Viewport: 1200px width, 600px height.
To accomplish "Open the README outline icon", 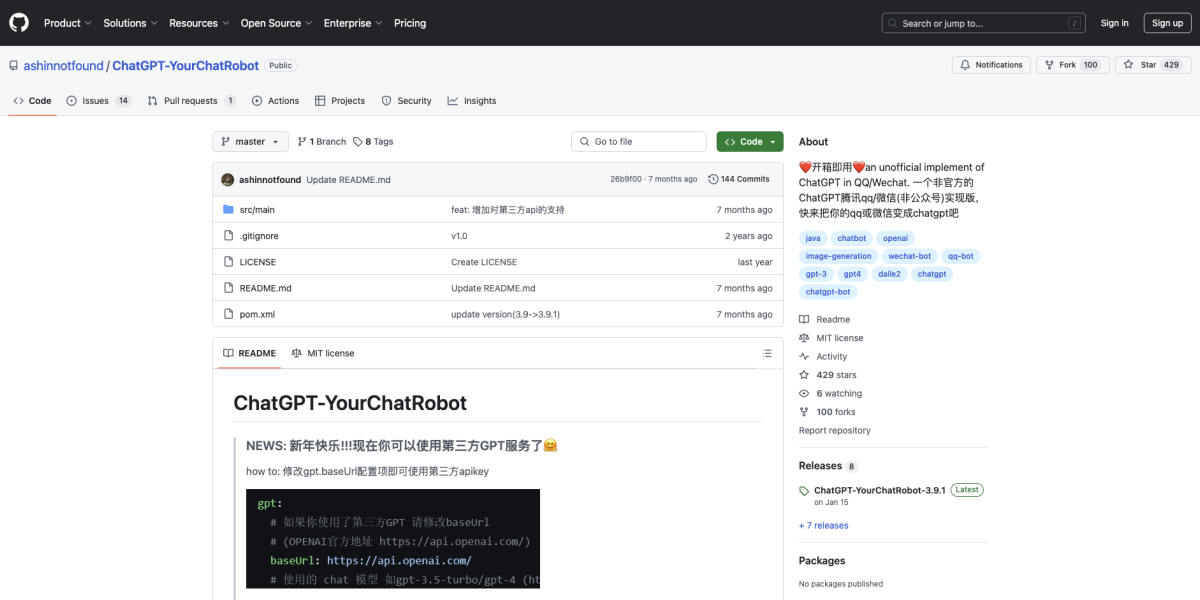I will click(x=766, y=353).
